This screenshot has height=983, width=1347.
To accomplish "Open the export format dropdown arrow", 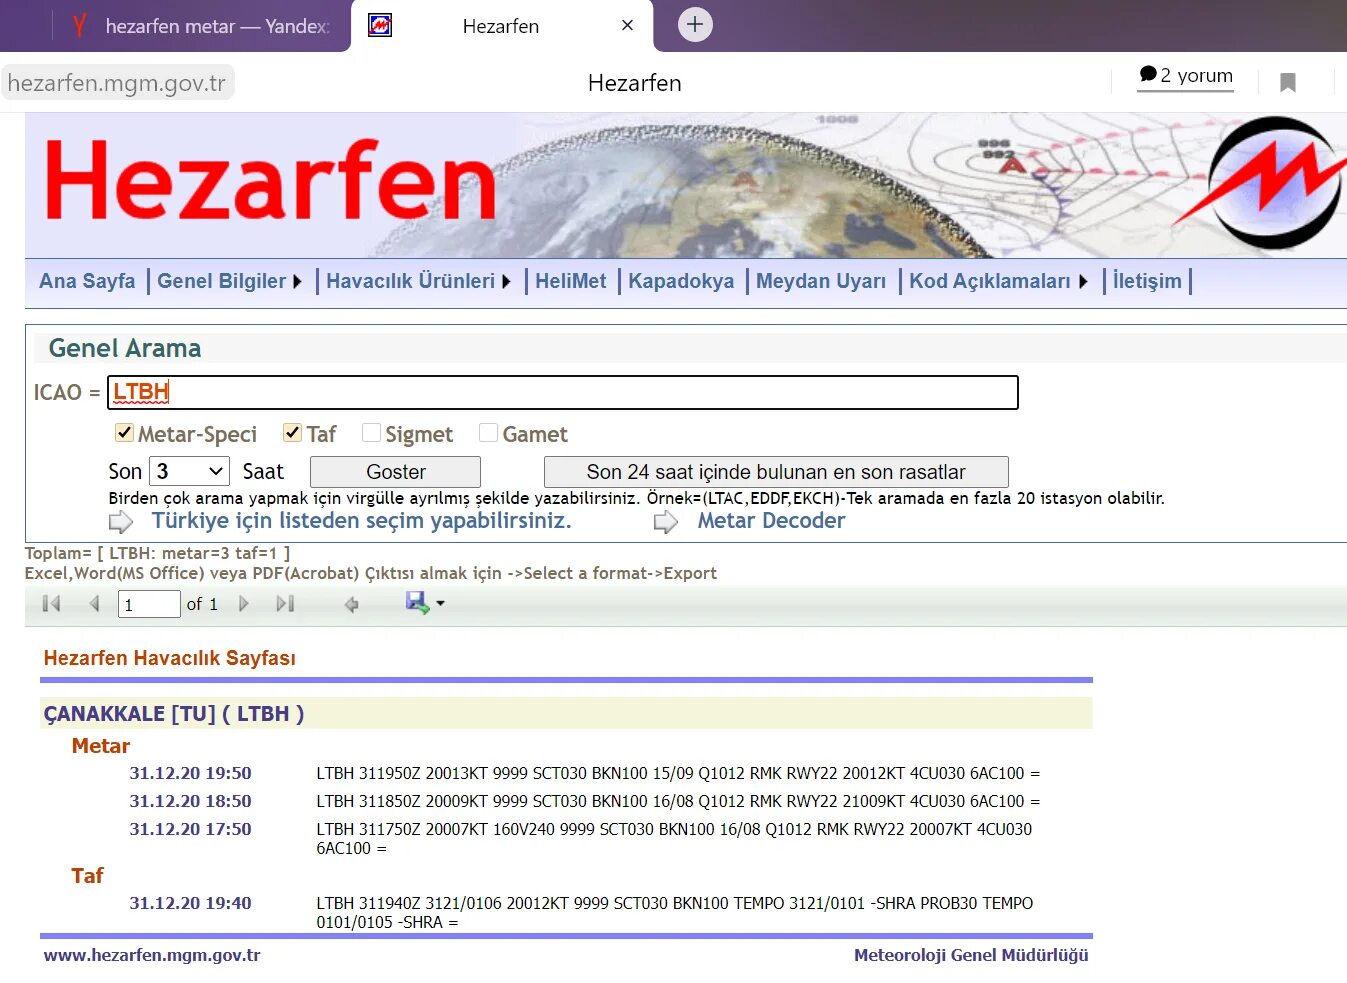I will click(x=440, y=604).
